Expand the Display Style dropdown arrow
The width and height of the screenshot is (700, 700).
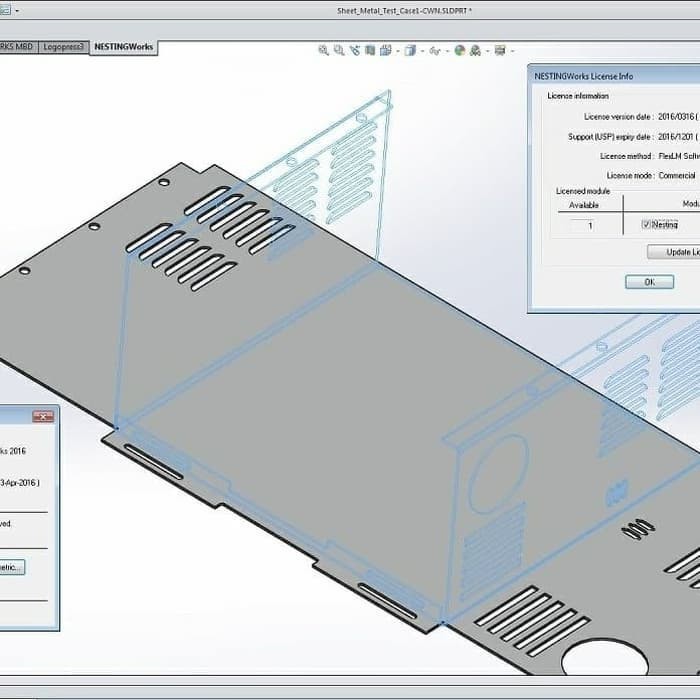(x=422, y=51)
